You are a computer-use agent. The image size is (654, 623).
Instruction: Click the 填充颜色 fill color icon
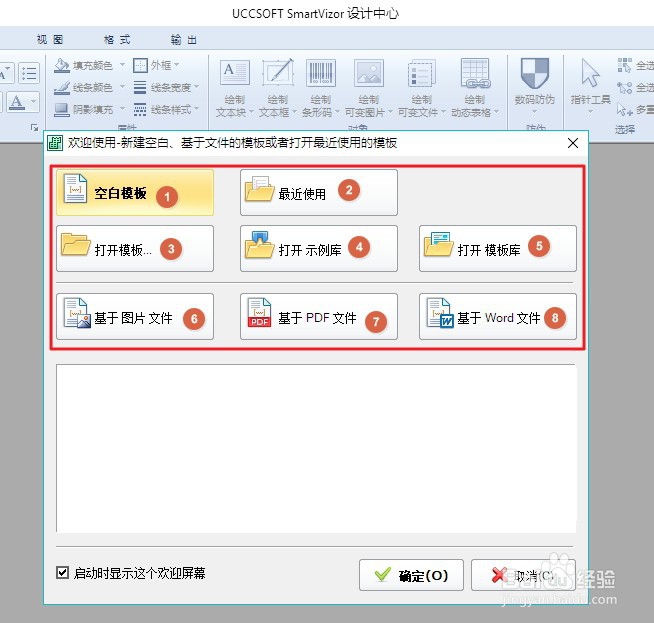[x=62, y=65]
